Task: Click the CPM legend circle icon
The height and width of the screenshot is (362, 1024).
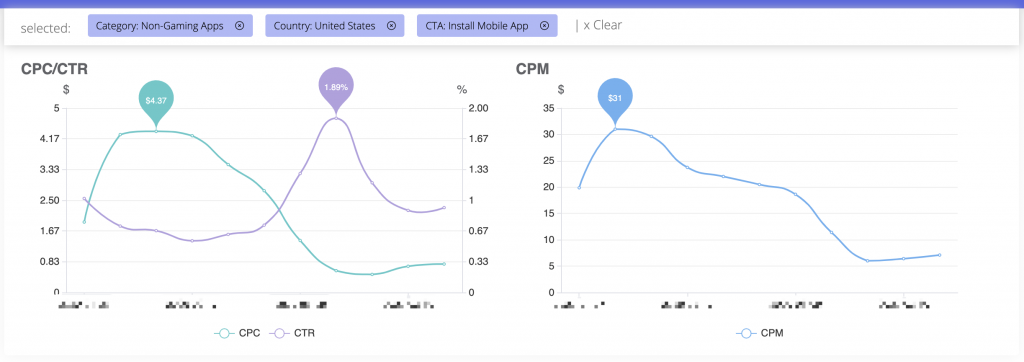Action: 746,333
